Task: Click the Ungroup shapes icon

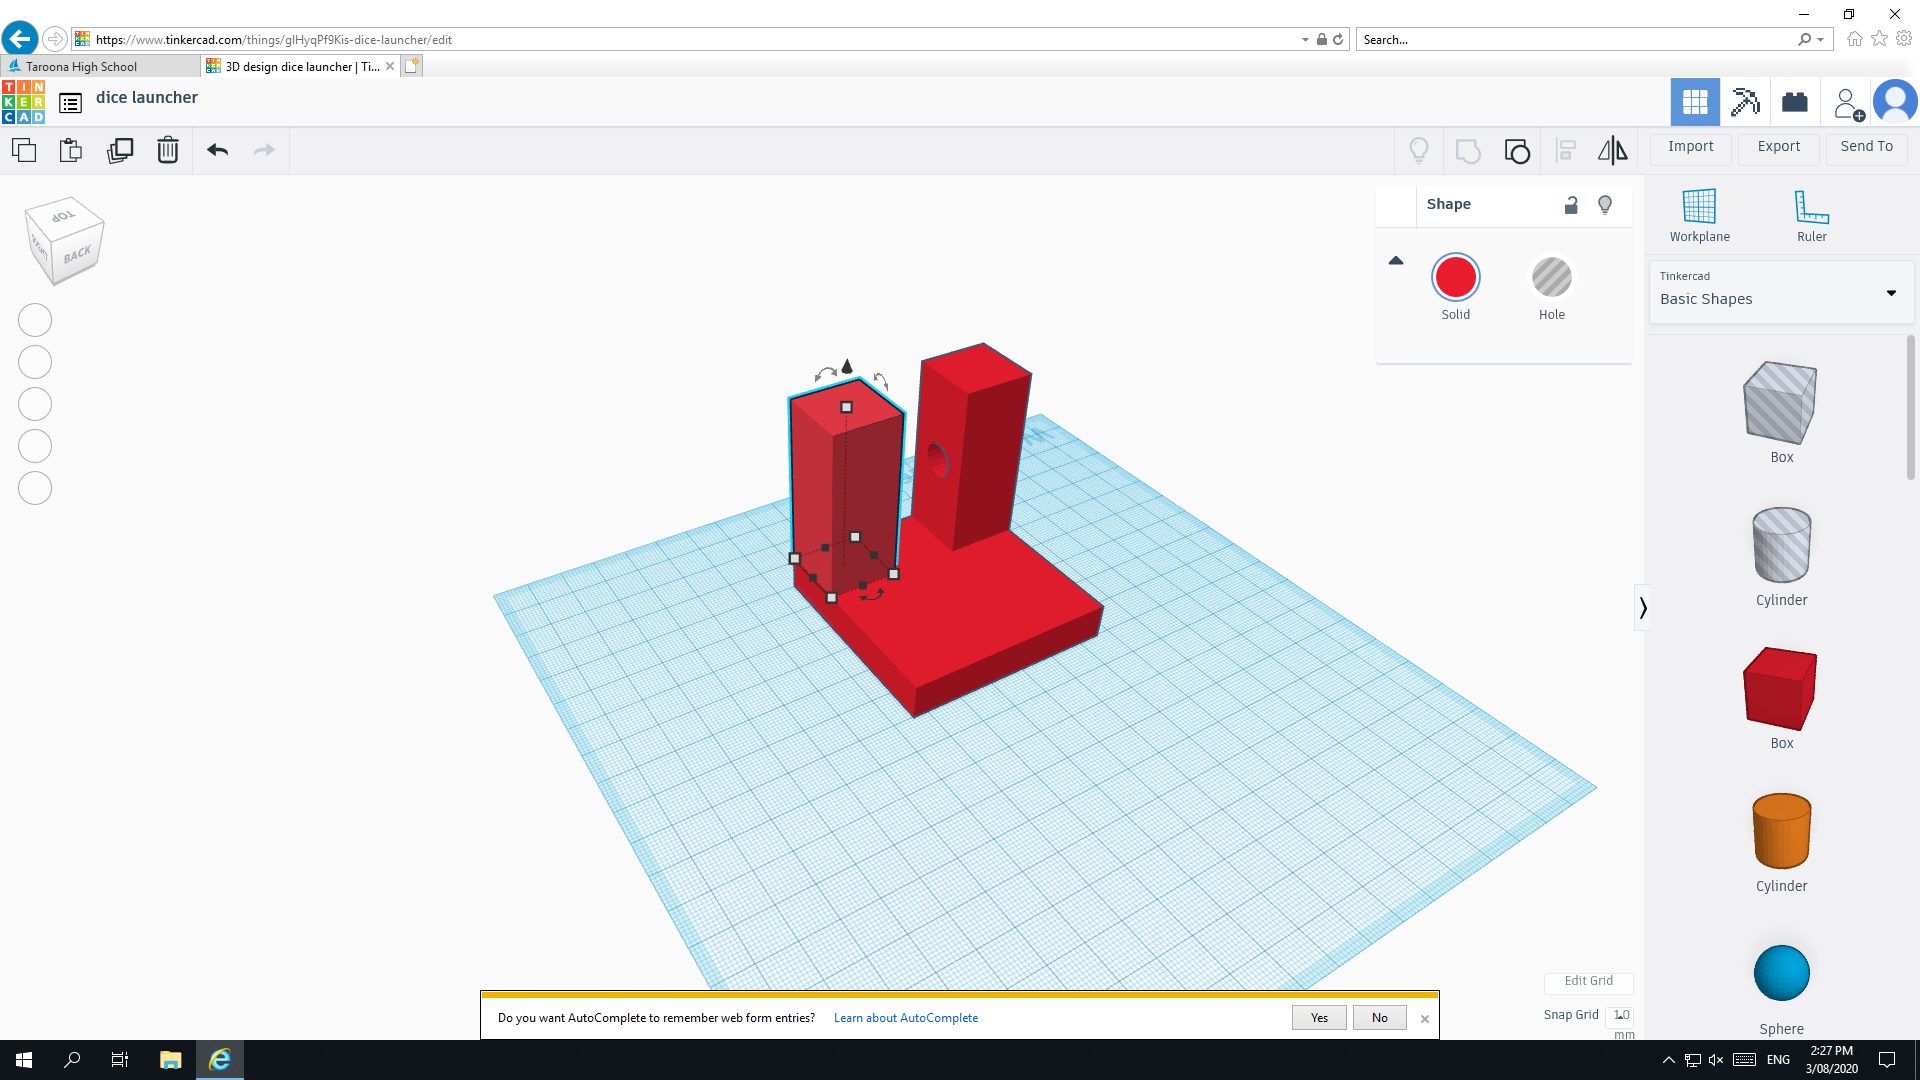Action: click(x=1517, y=151)
